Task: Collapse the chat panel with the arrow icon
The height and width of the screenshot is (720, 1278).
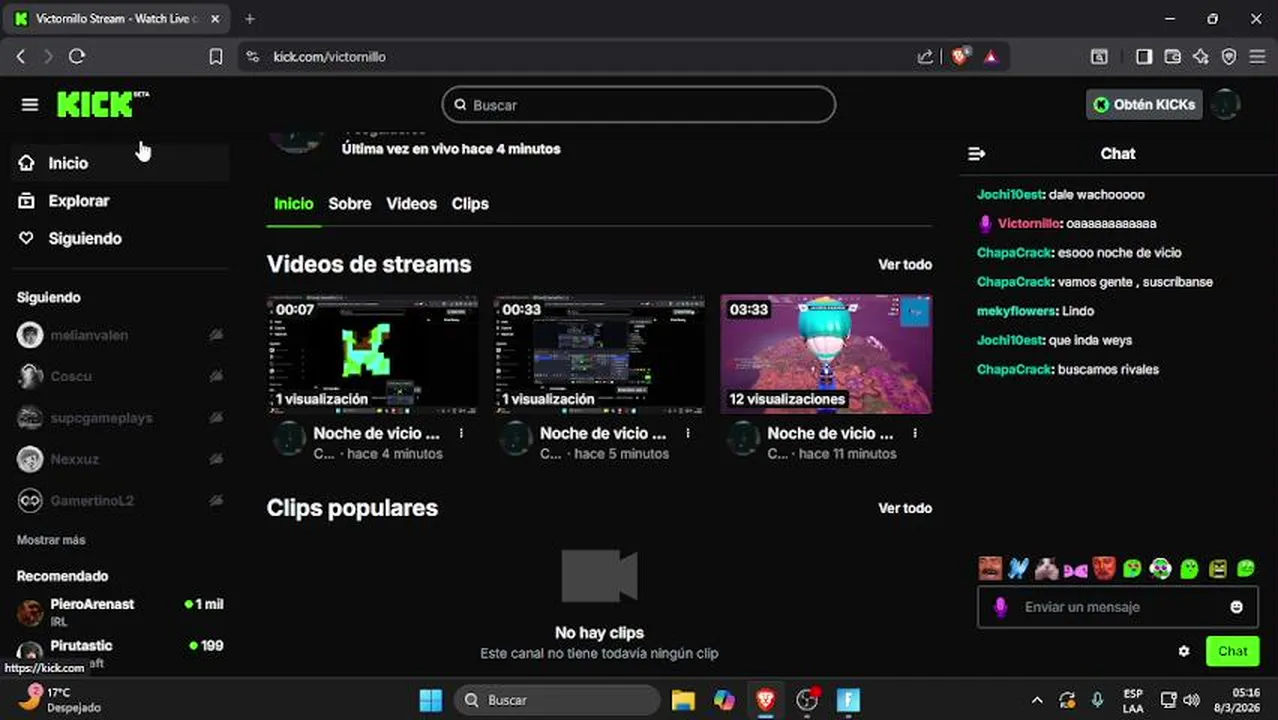Action: click(x=977, y=154)
